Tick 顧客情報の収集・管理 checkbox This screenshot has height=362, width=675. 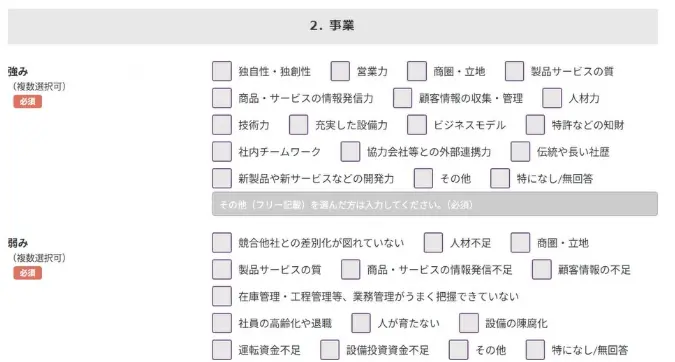click(x=403, y=98)
